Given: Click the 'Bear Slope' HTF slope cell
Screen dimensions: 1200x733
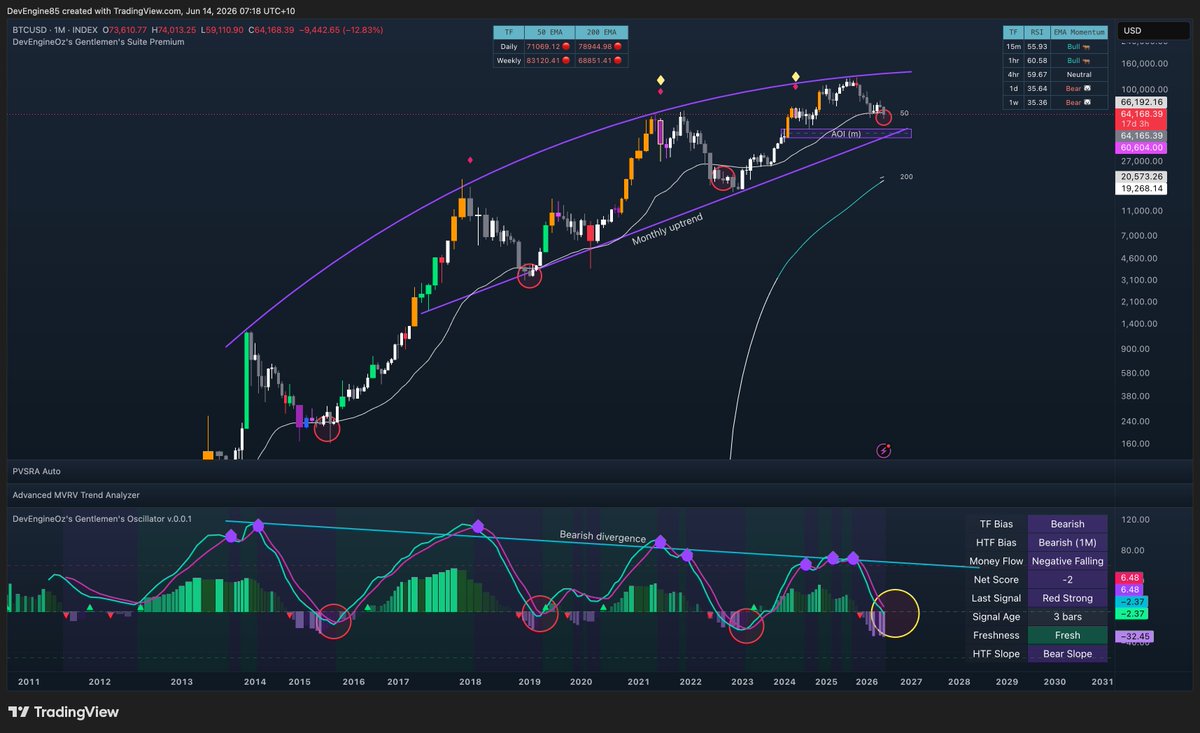Looking at the screenshot, I should (1067, 654).
